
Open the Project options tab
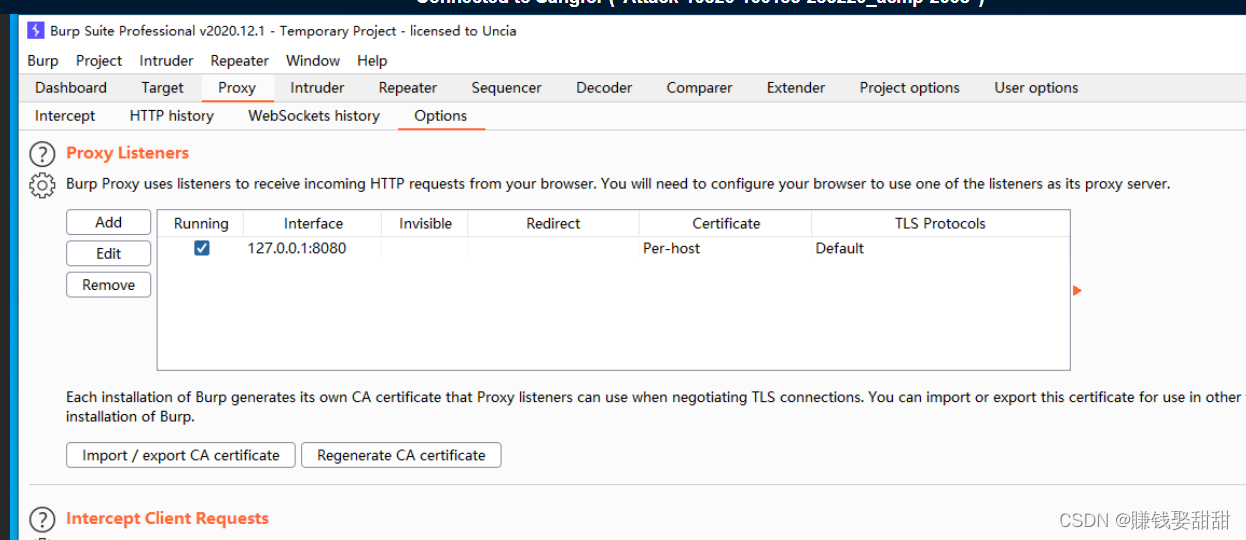click(910, 88)
